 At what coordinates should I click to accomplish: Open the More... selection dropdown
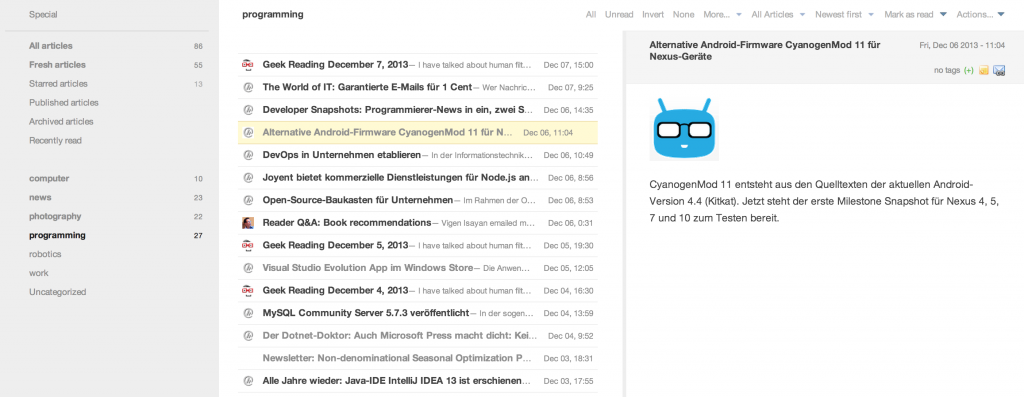[x=722, y=14]
